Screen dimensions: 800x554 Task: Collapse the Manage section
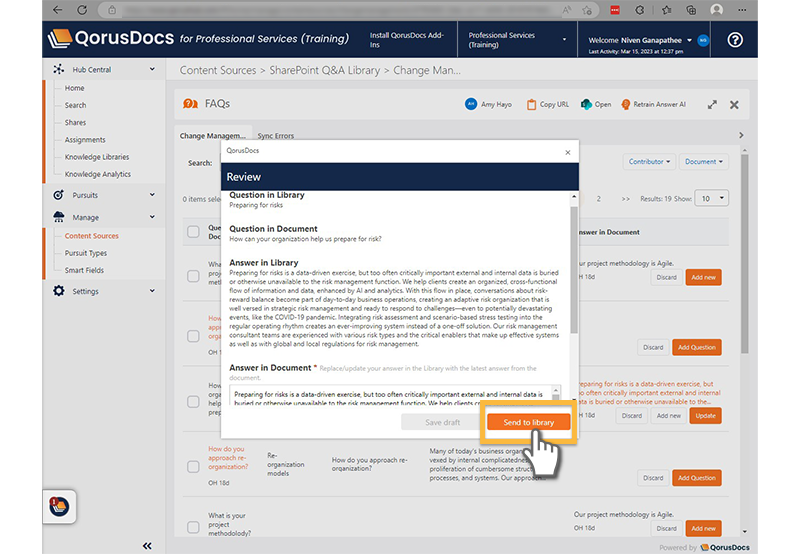(x=152, y=217)
